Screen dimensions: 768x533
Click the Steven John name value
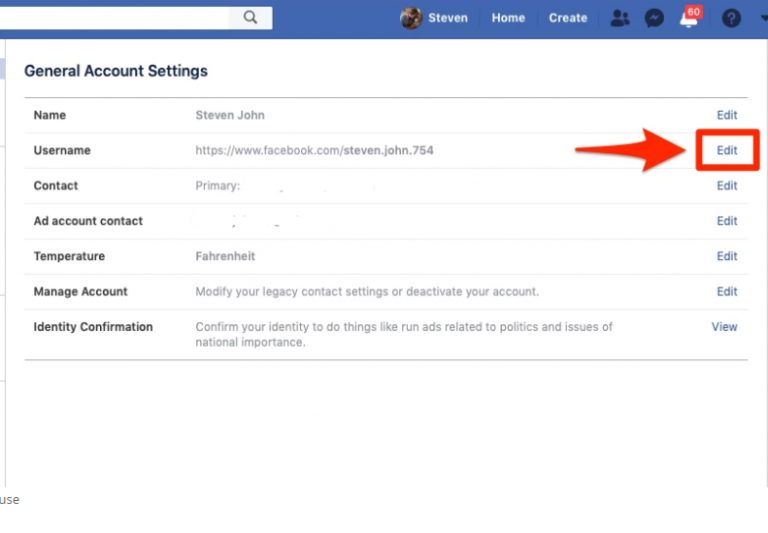point(230,115)
